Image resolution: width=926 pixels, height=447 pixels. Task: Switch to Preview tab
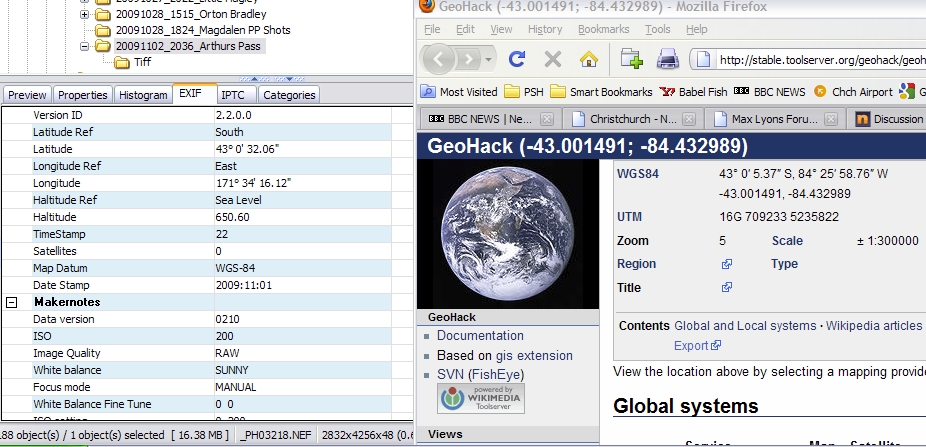27,94
